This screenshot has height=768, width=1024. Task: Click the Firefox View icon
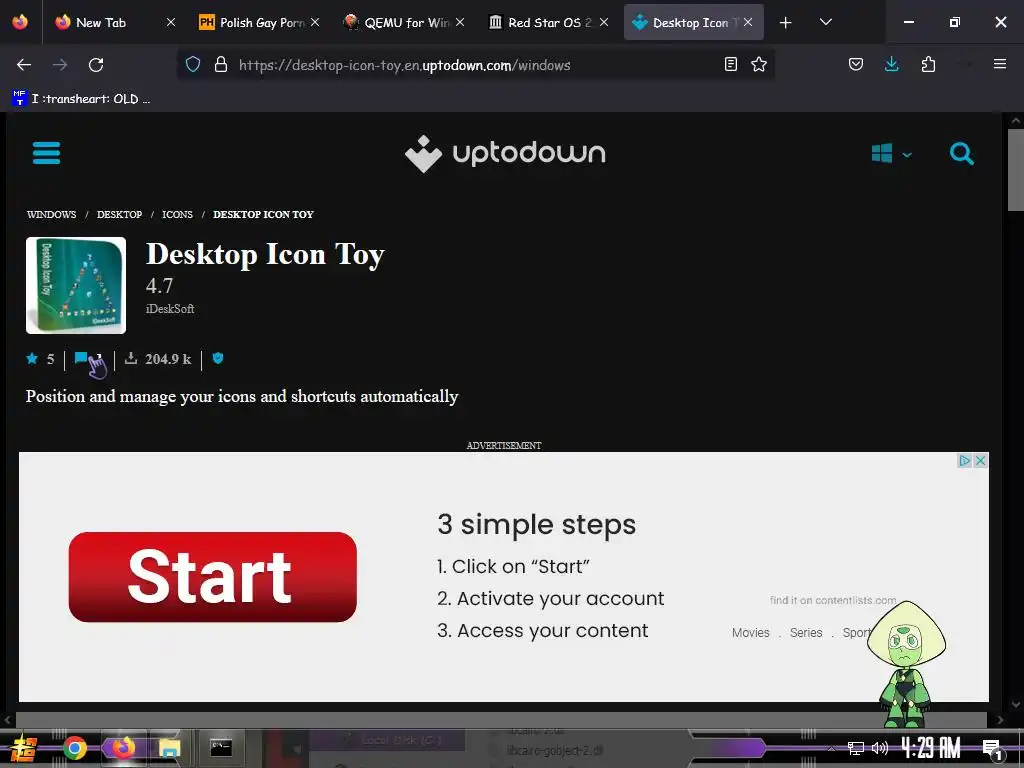[20, 22]
